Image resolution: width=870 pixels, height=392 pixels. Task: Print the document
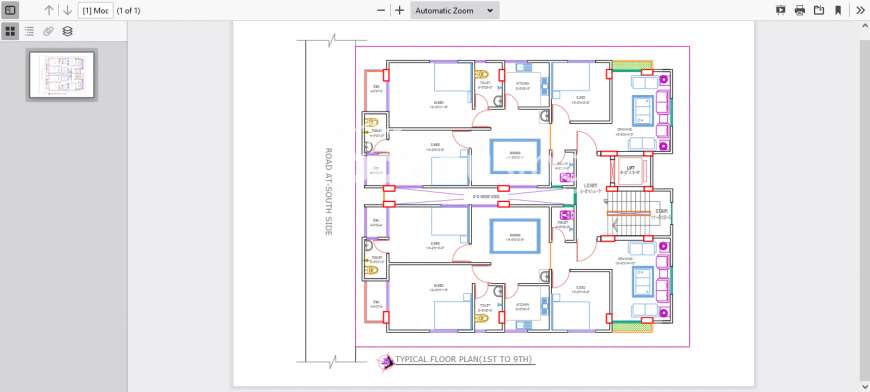point(800,10)
